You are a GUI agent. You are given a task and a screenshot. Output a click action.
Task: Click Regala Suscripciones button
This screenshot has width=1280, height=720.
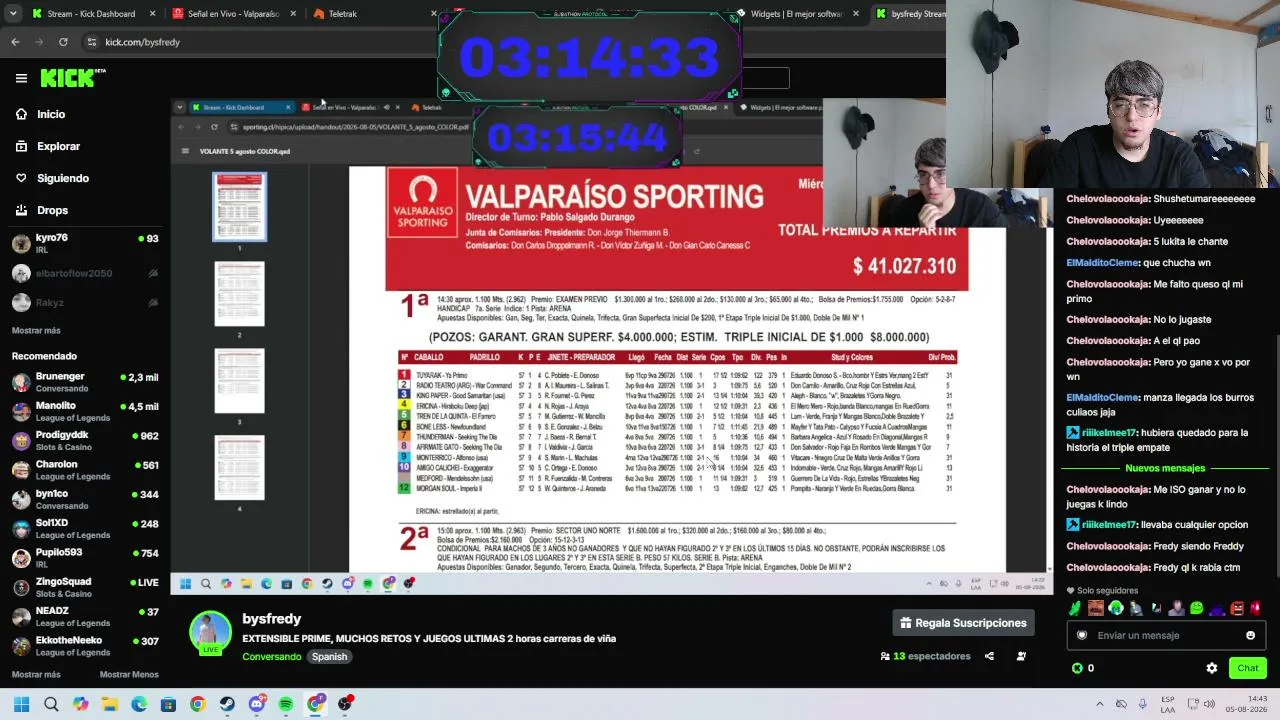963,623
